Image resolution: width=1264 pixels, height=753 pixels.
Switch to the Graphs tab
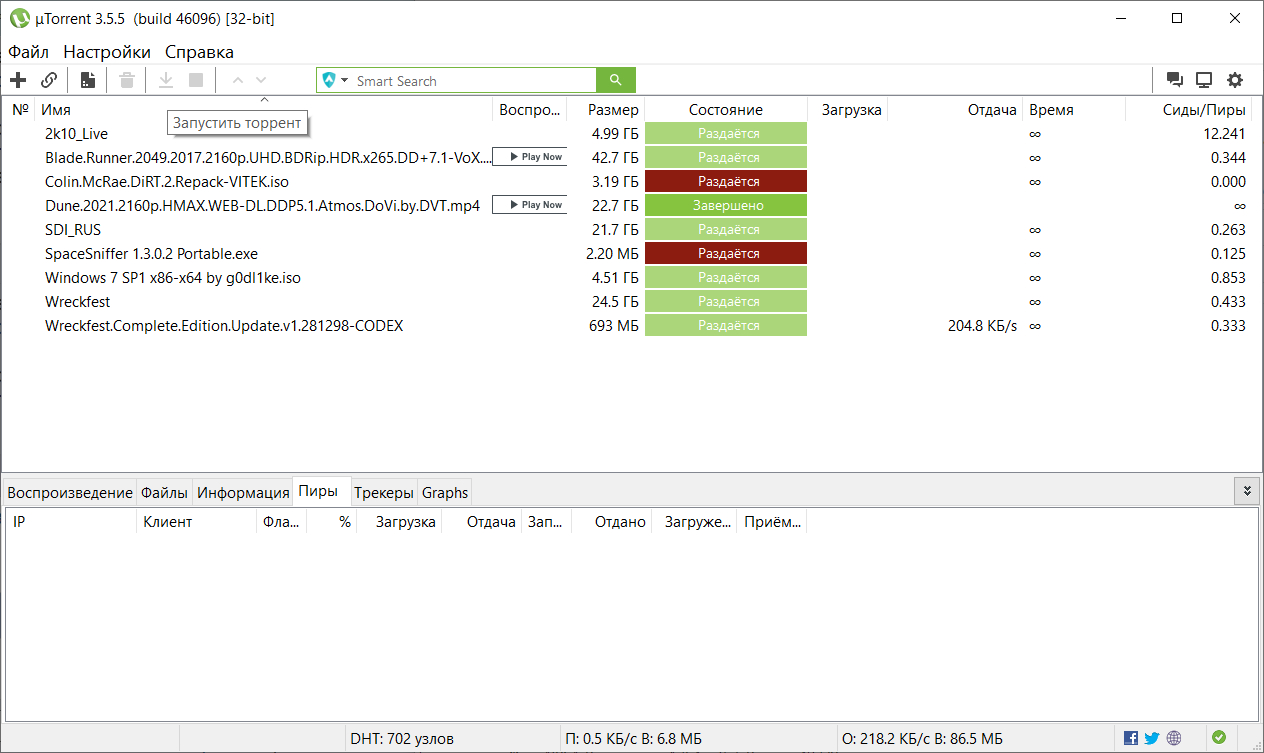click(445, 492)
